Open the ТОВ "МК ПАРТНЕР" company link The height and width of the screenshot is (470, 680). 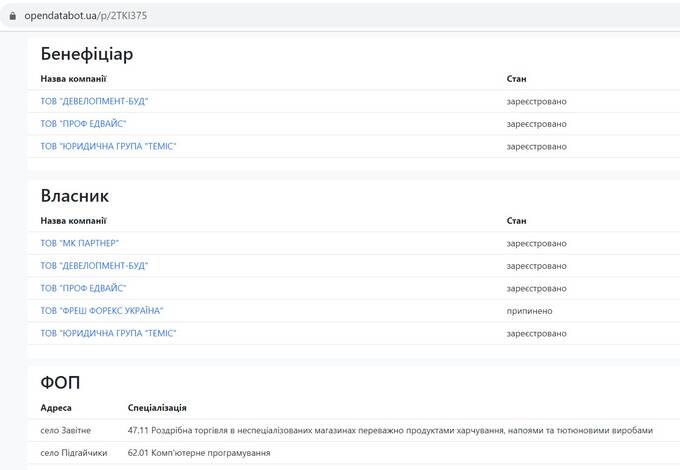79,243
